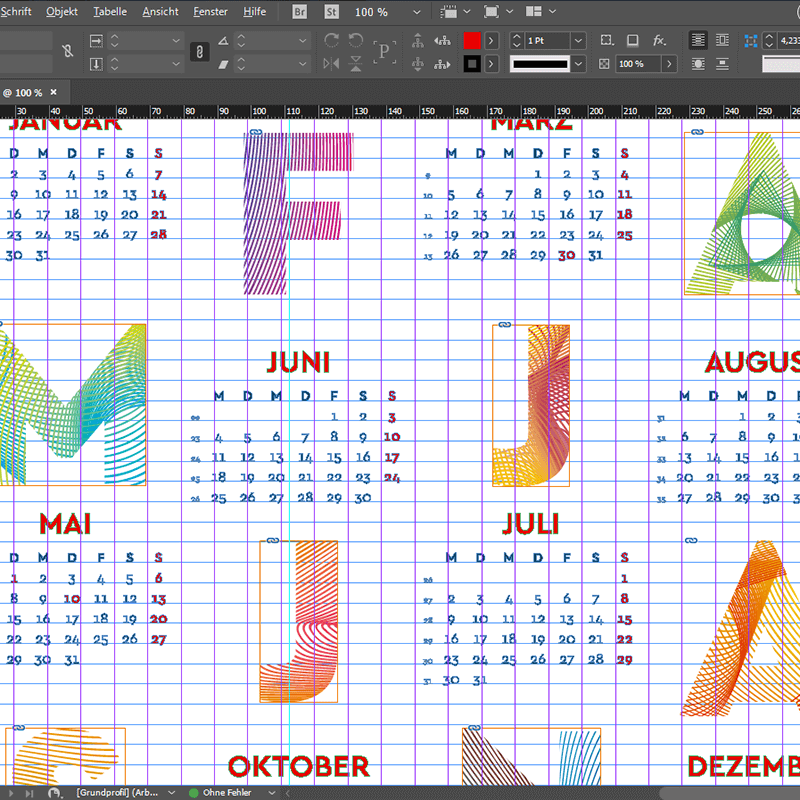This screenshot has width=800, height=800.
Task: Open the Fenster menu
Action: 210,12
